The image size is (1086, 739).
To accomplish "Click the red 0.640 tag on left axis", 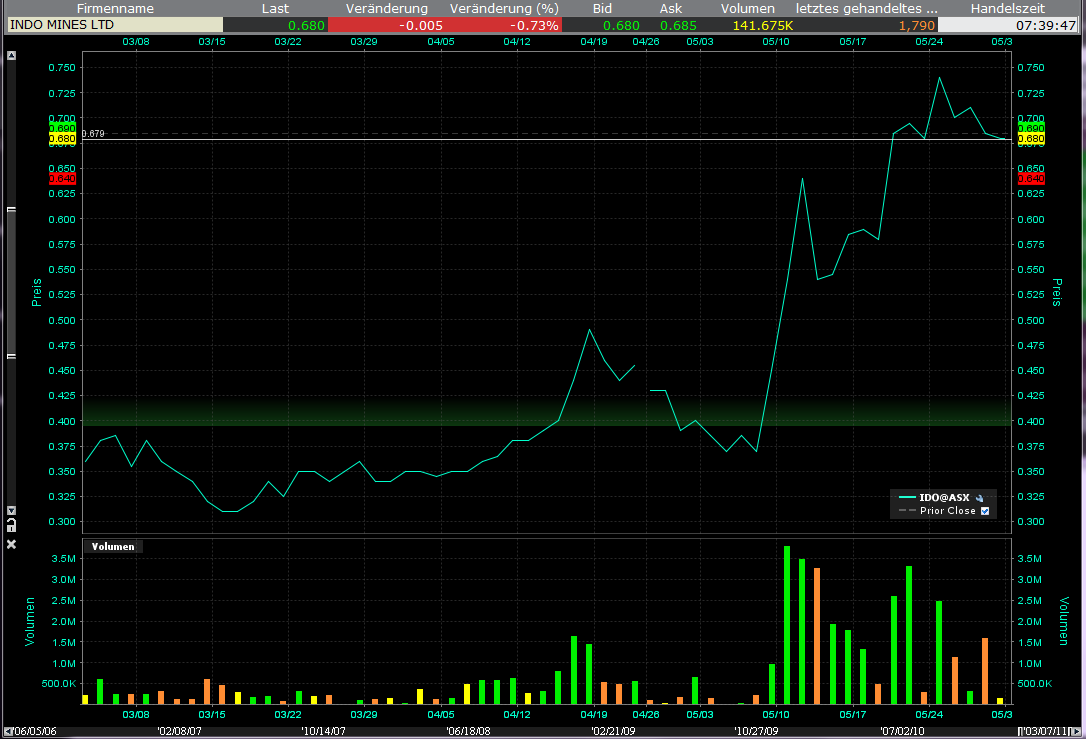I will pos(62,179).
